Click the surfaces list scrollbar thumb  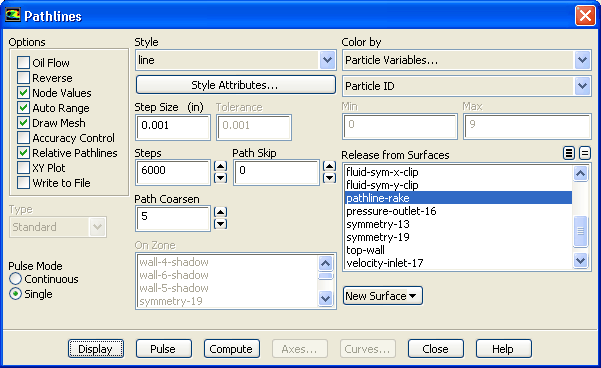(x=580, y=231)
